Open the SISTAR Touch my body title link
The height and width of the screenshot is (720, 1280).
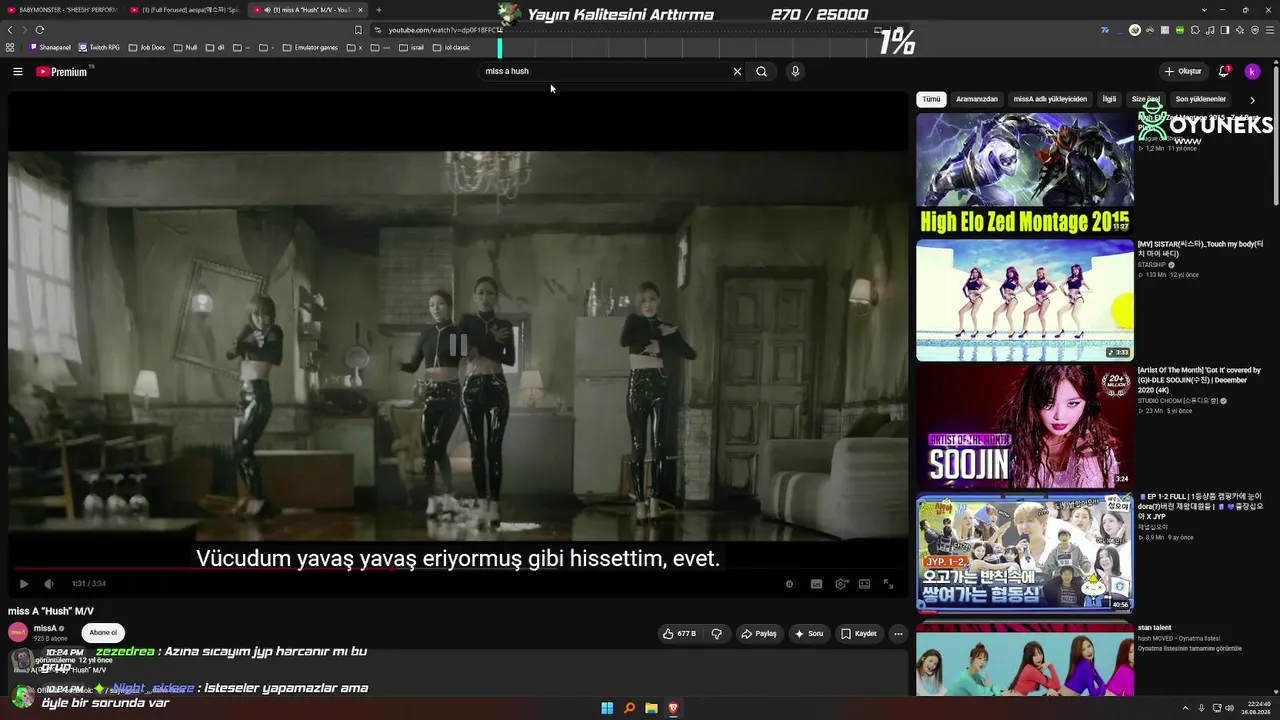tap(1200, 249)
